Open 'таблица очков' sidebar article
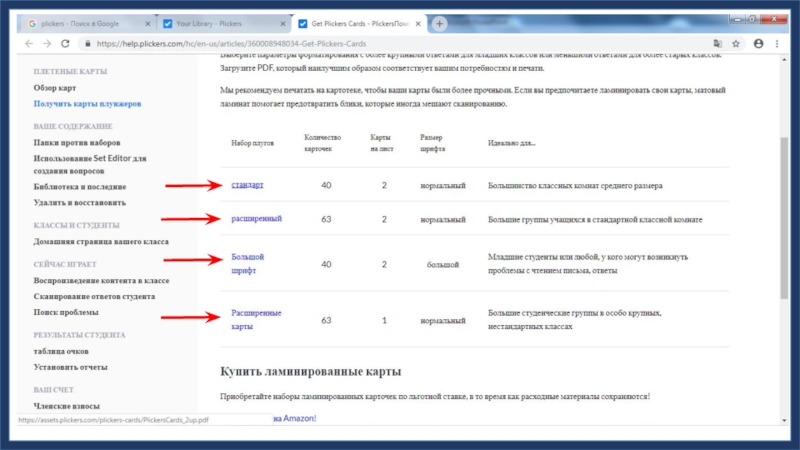Image resolution: width=800 pixels, height=450 pixels. (x=61, y=351)
